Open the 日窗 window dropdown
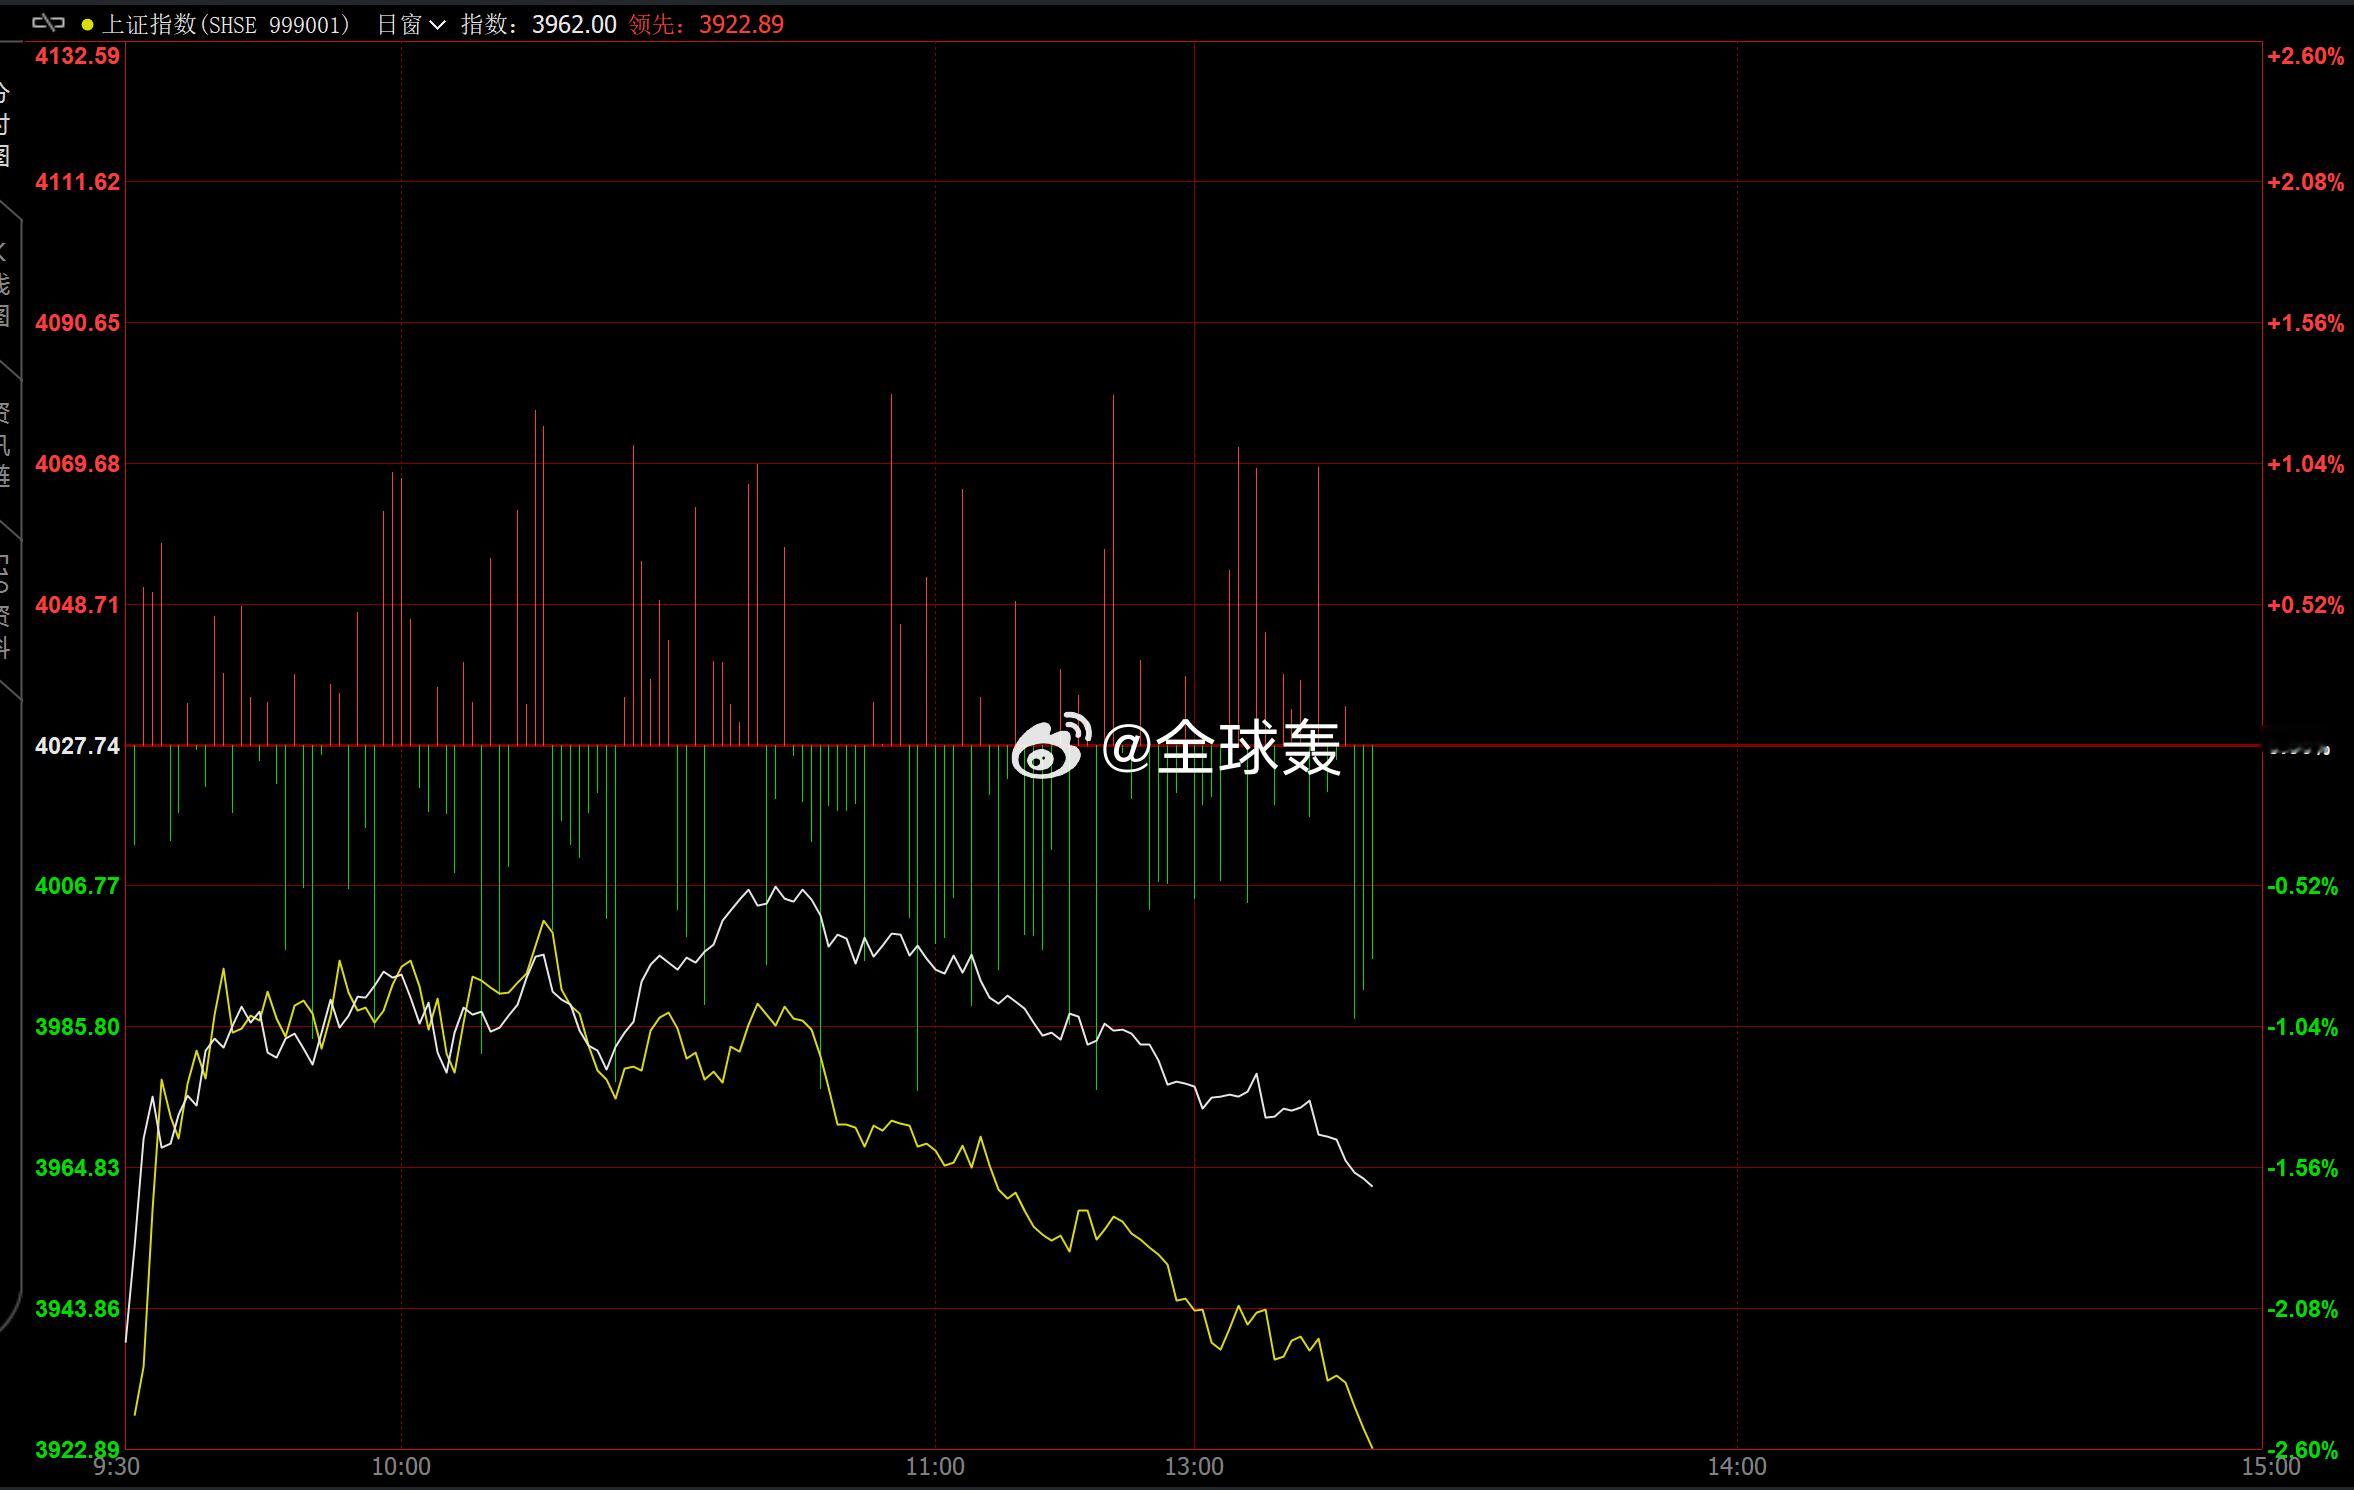Screen dimensions: 2354x1490 (410, 24)
